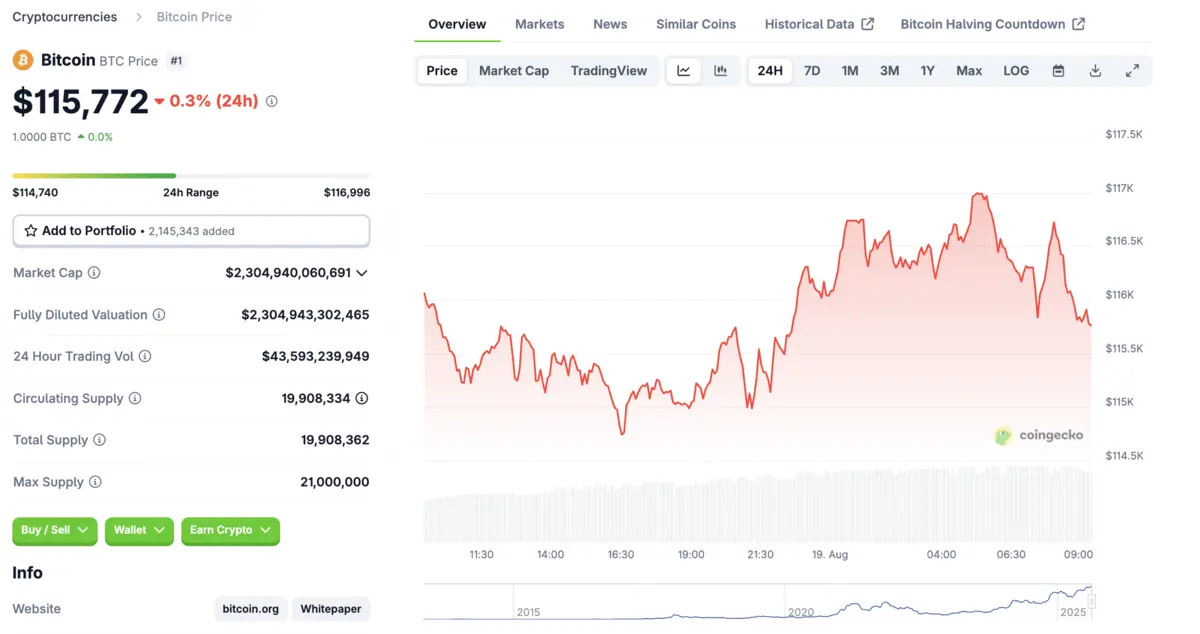Click the 24h Range price slider bar
The height and width of the screenshot is (634, 1200).
(x=190, y=173)
